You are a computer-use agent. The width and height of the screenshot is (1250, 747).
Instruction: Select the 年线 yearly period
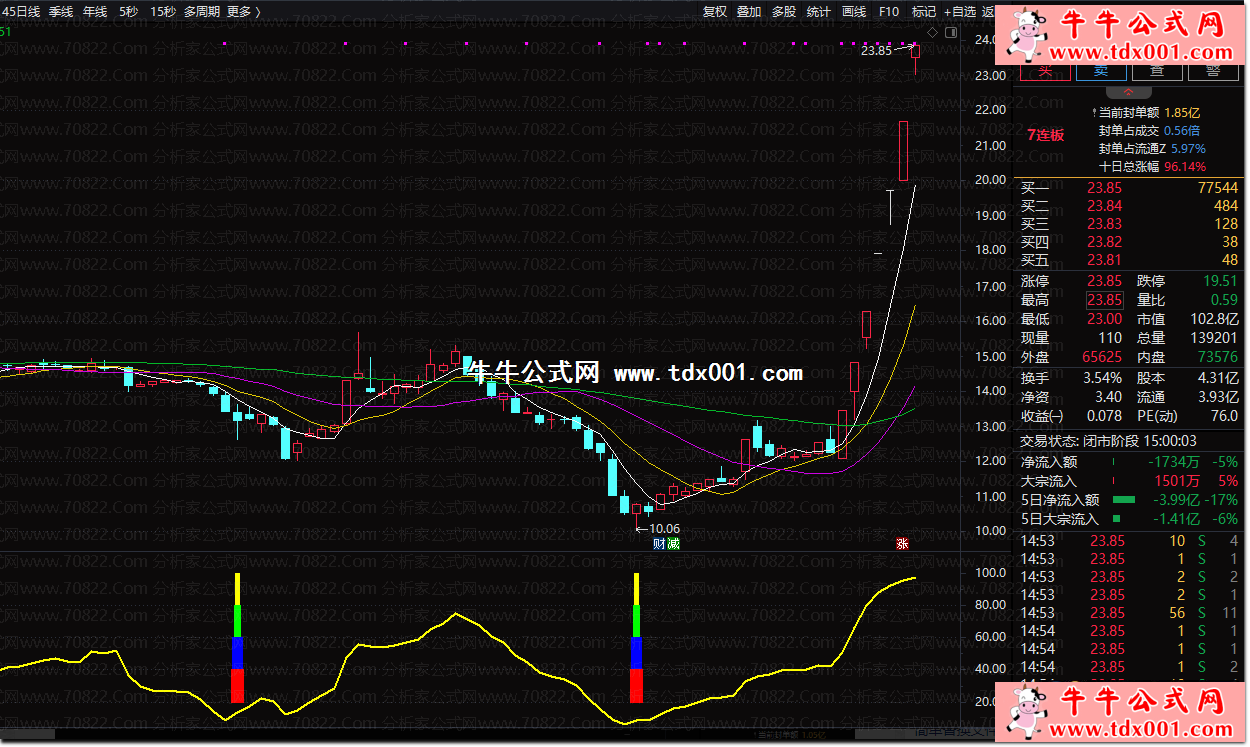click(95, 12)
